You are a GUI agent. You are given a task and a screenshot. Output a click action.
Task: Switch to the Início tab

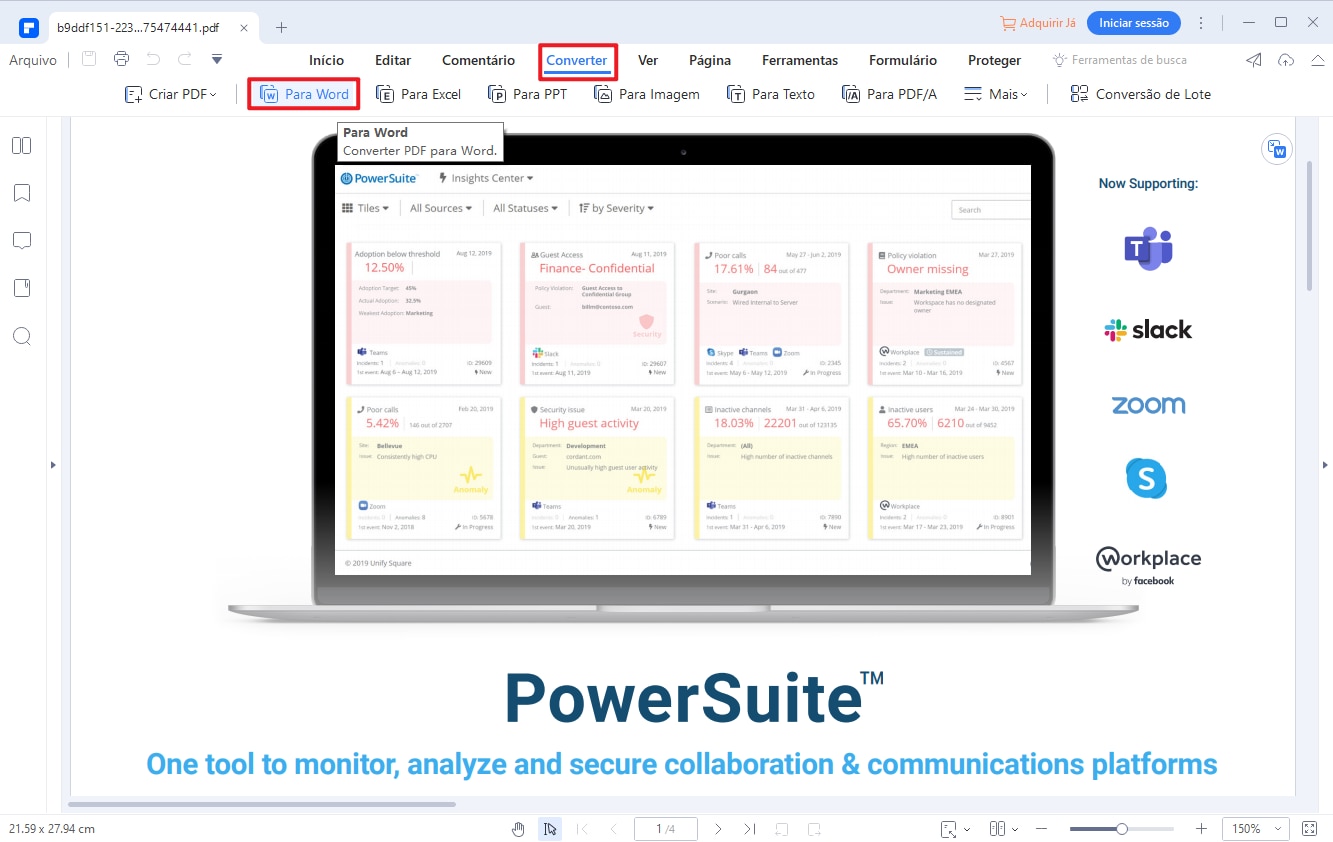(x=326, y=60)
